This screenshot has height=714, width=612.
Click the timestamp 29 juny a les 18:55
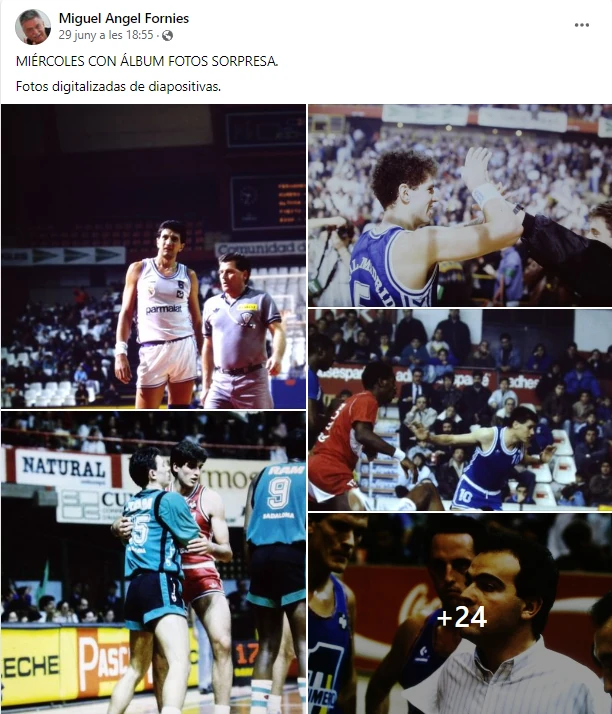click(x=106, y=35)
